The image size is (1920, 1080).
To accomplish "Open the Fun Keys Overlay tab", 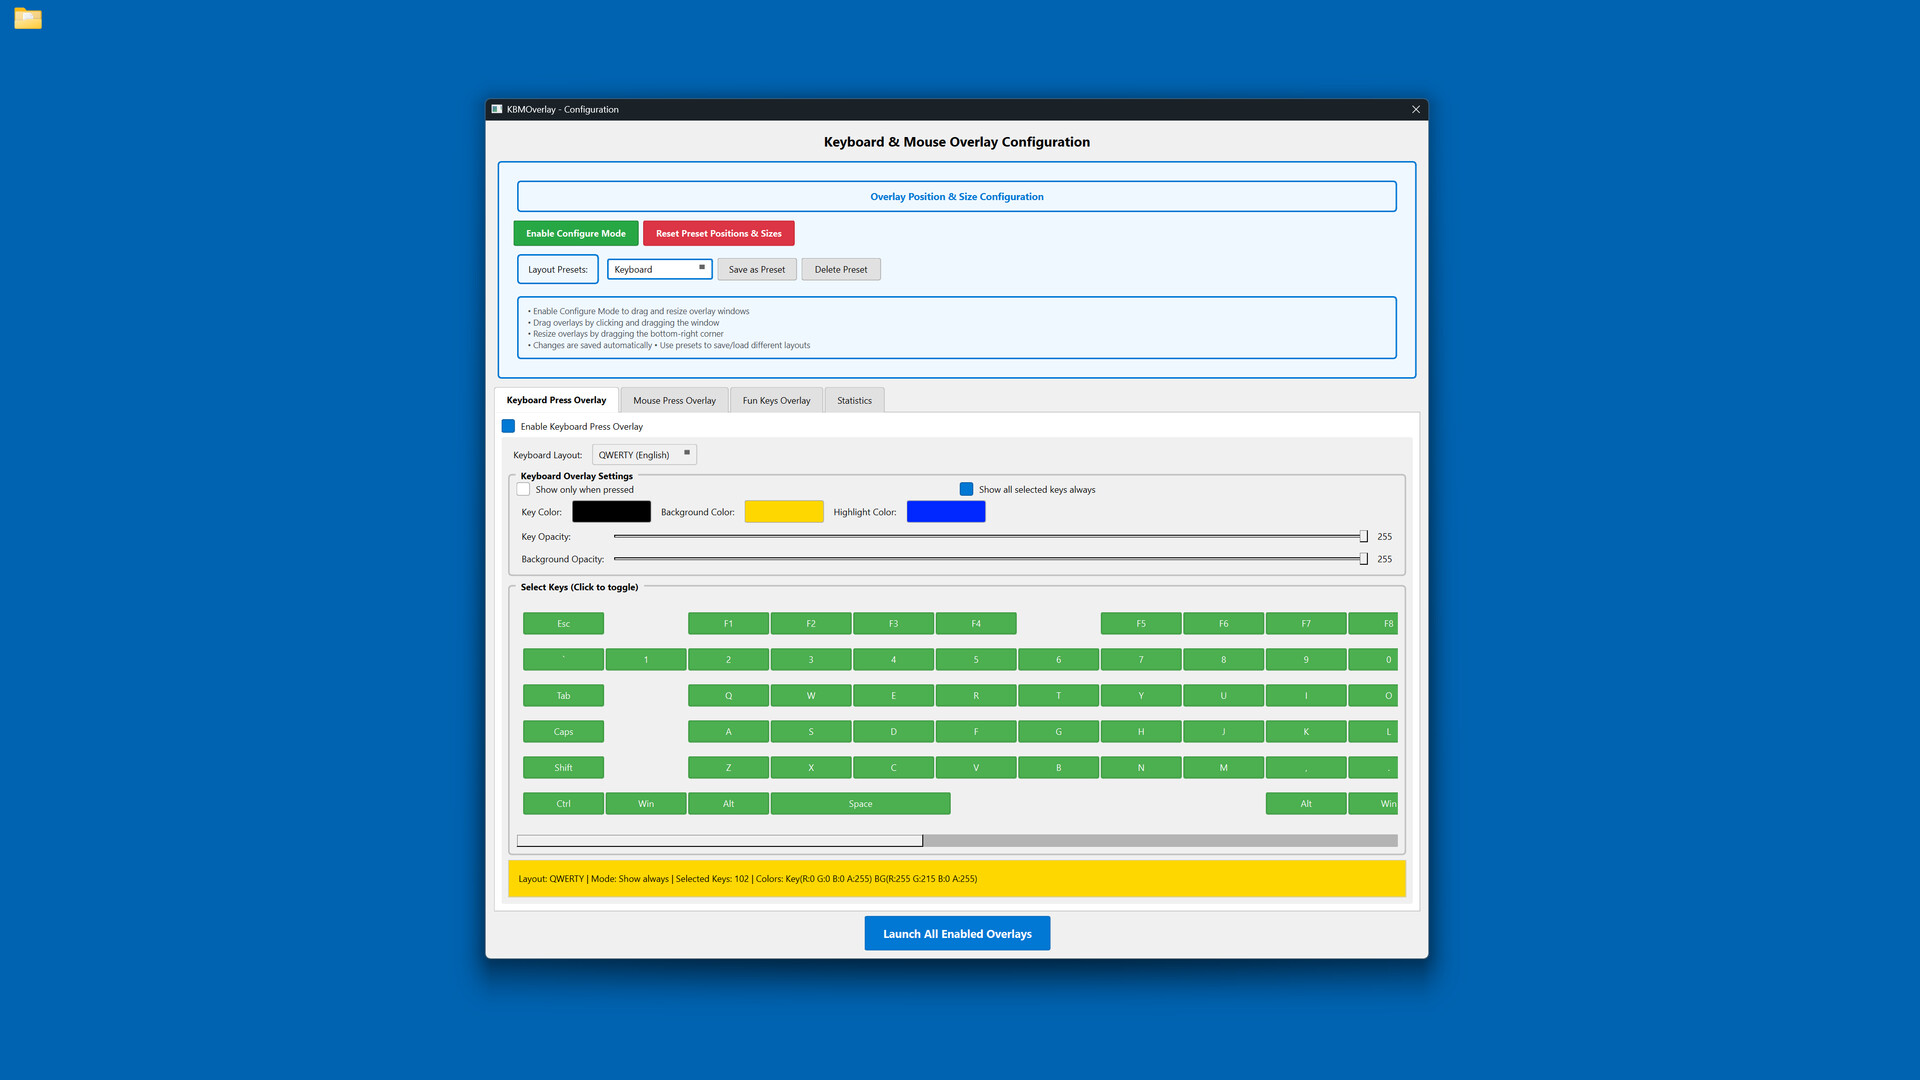I will click(776, 401).
